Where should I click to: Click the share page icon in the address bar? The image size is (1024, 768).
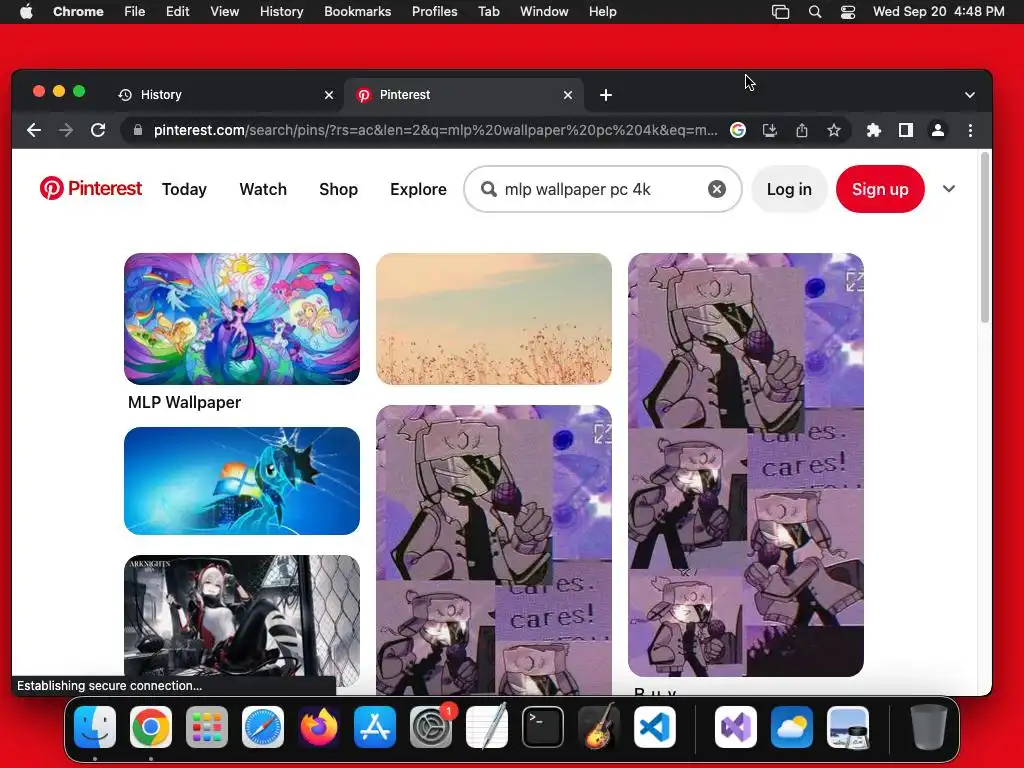coord(802,130)
